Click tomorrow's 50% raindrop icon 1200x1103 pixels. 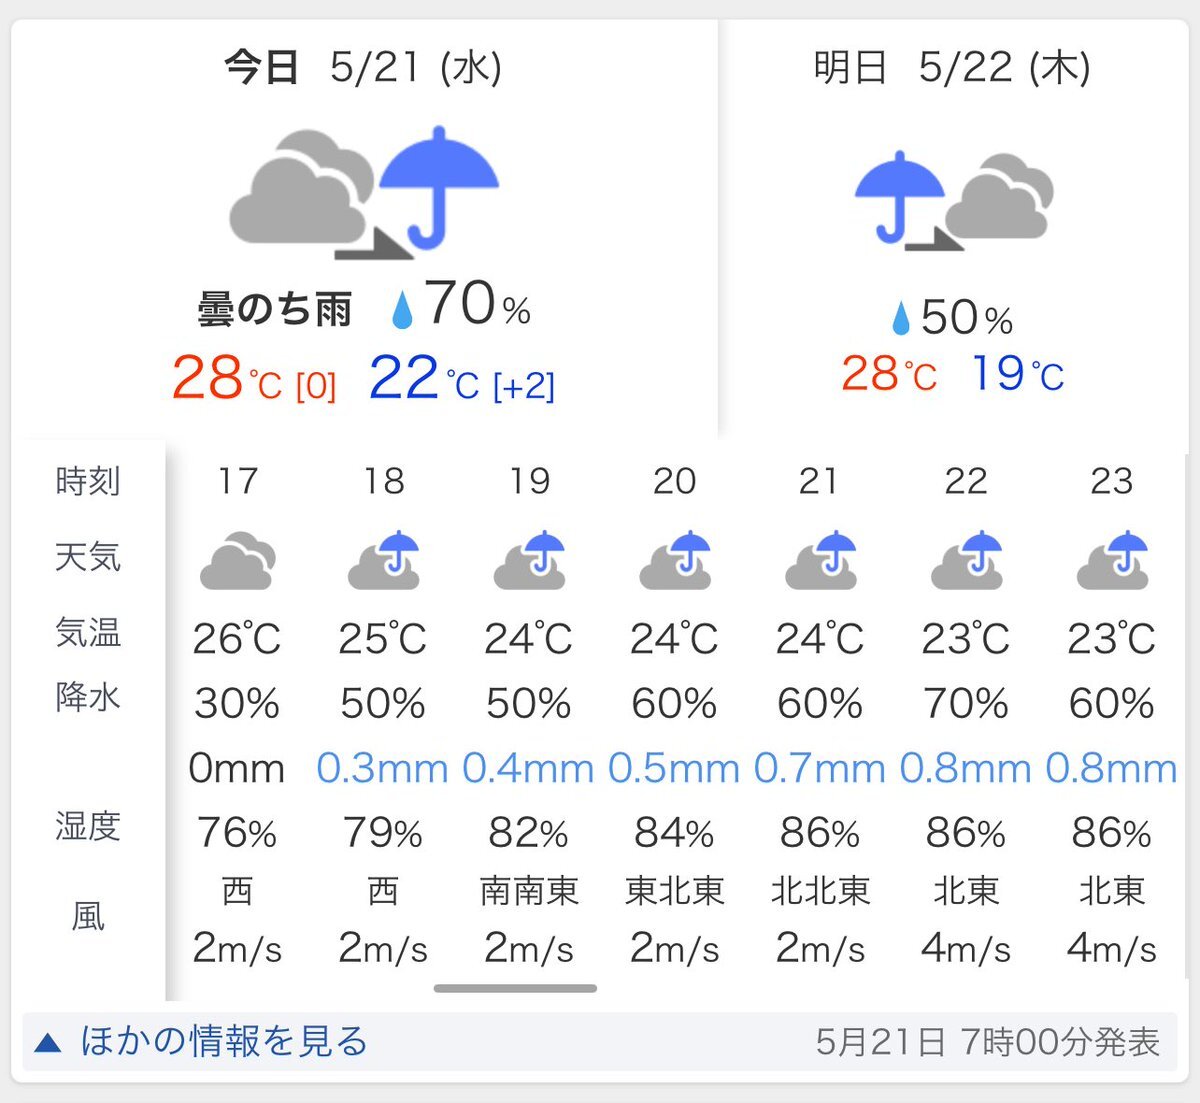click(901, 319)
